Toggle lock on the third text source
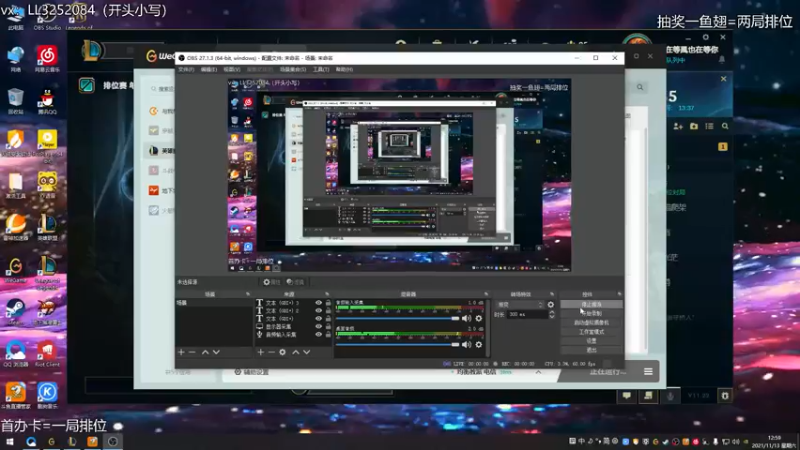The height and width of the screenshot is (450, 800). tap(328, 318)
